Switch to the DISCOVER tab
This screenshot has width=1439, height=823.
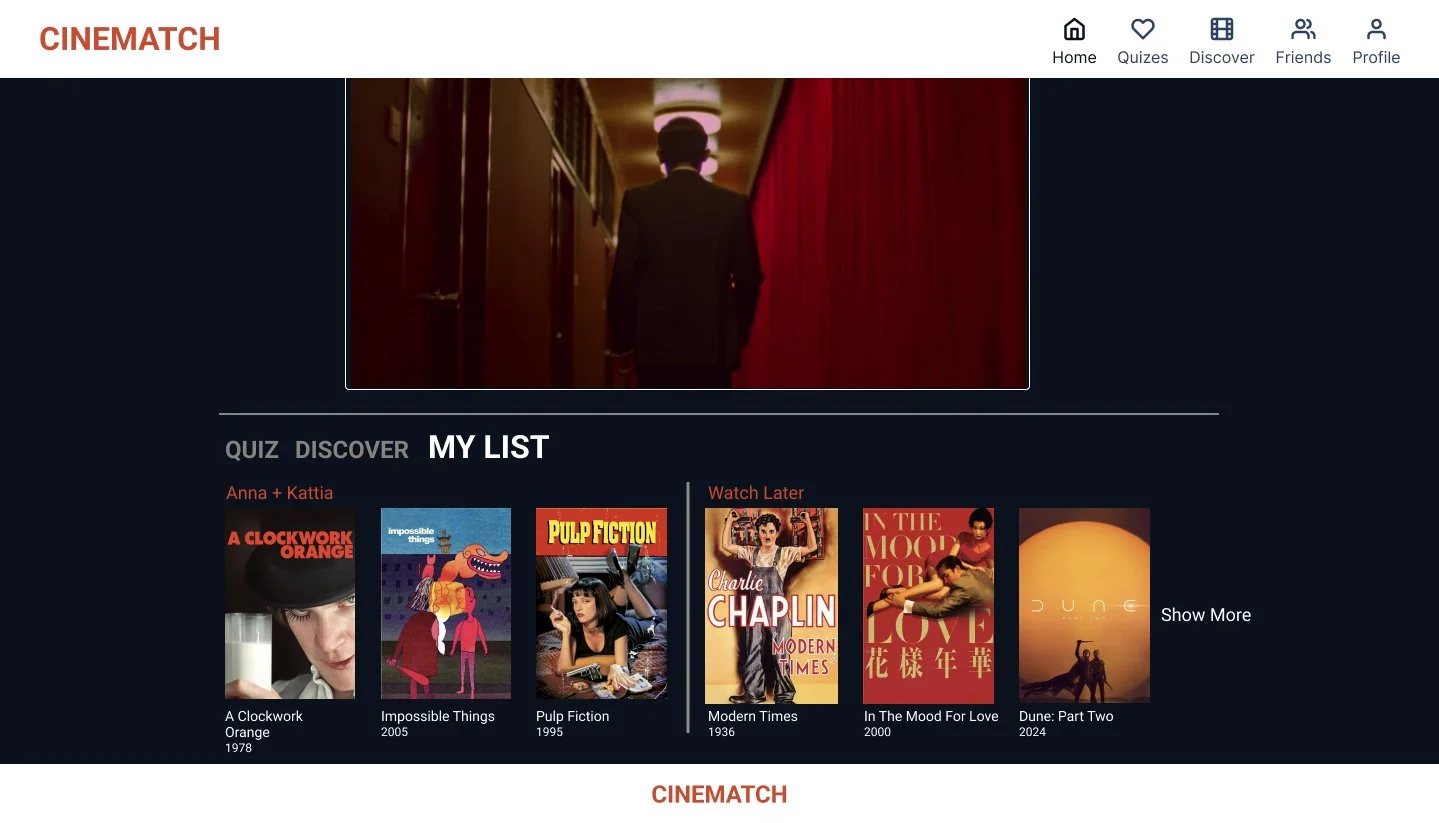pyautogui.click(x=352, y=450)
